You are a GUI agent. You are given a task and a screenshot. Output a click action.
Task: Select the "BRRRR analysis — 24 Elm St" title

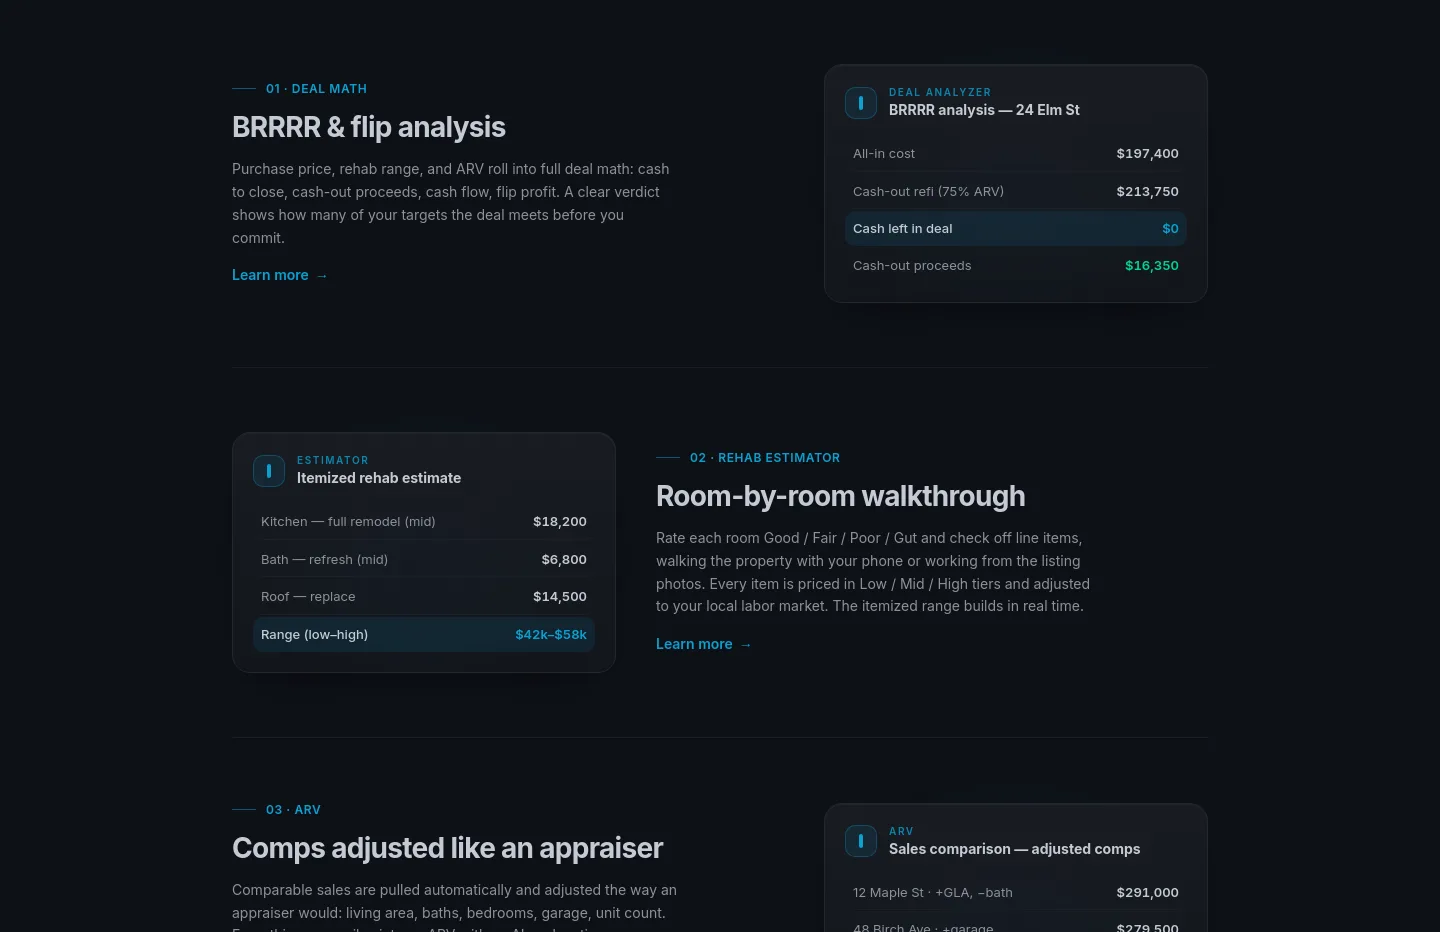point(984,110)
